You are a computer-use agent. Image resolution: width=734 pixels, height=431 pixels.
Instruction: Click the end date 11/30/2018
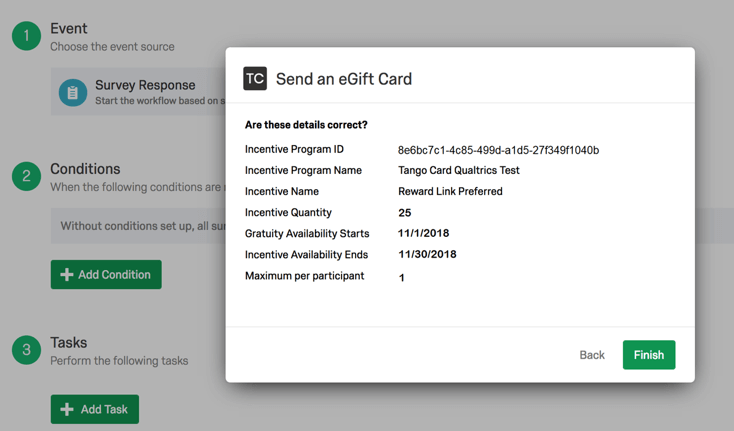pyautogui.click(x=427, y=254)
